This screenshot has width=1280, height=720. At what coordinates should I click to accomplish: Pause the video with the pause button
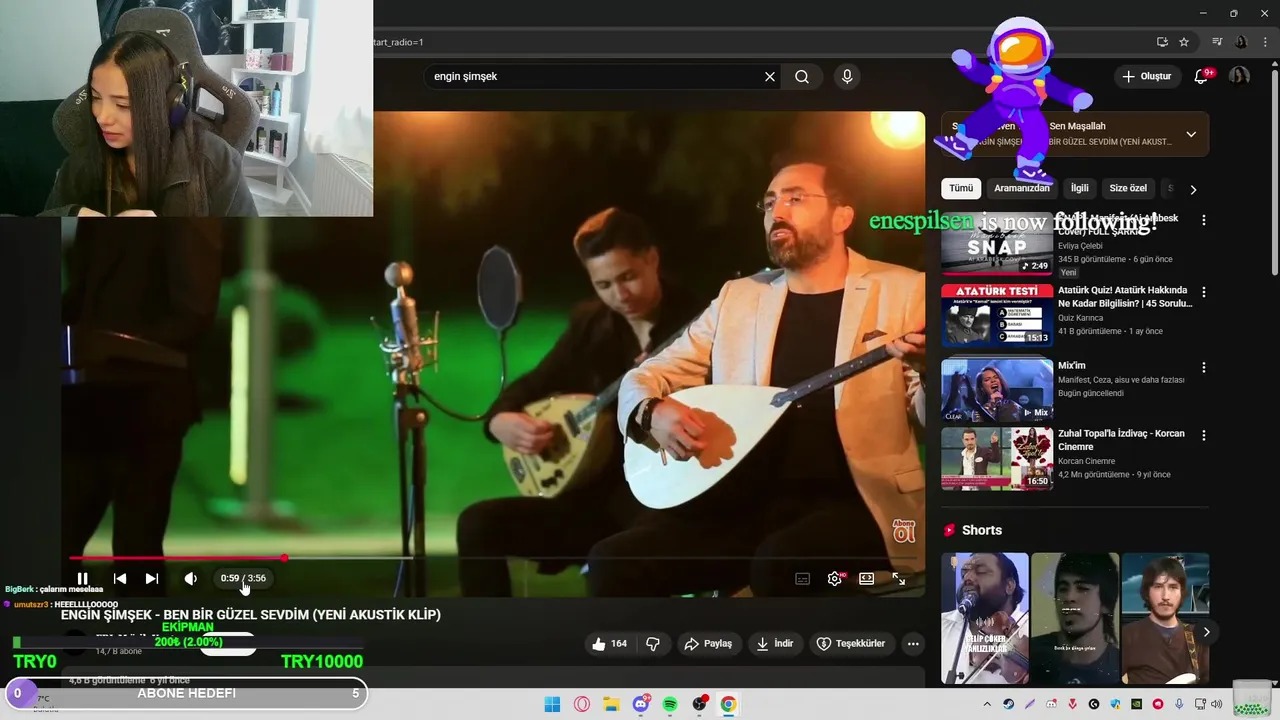[x=83, y=578]
